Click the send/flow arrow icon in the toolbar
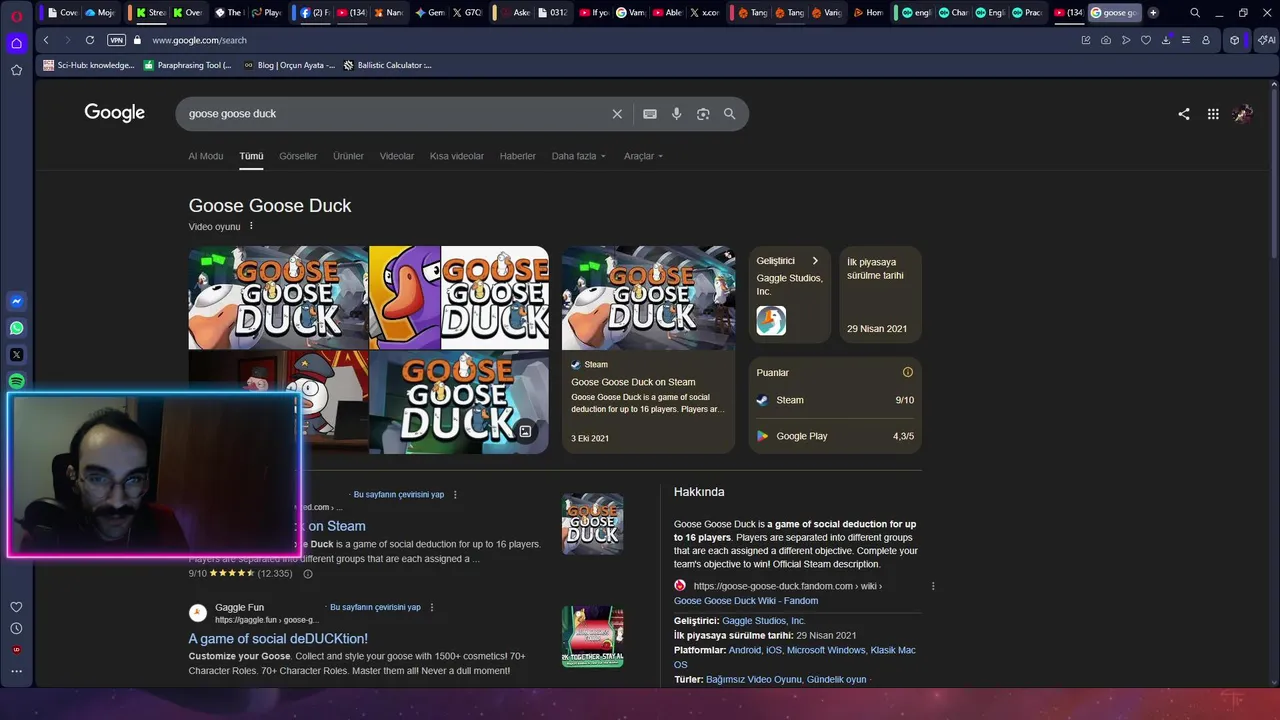The image size is (1280, 720). pos(1126,40)
